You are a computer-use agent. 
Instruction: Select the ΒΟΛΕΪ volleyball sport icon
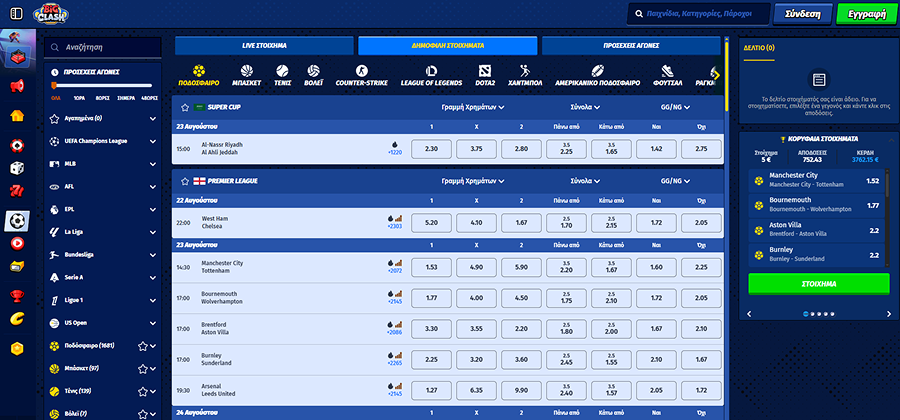pyautogui.click(x=313, y=75)
